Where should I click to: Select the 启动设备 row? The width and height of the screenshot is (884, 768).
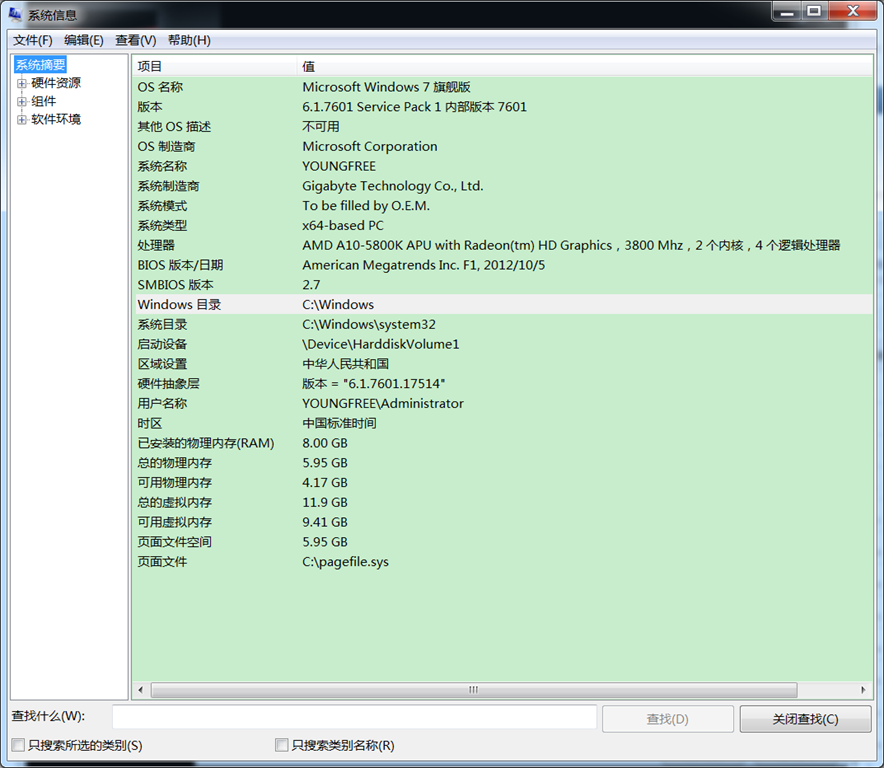click(x=503, y=344)
